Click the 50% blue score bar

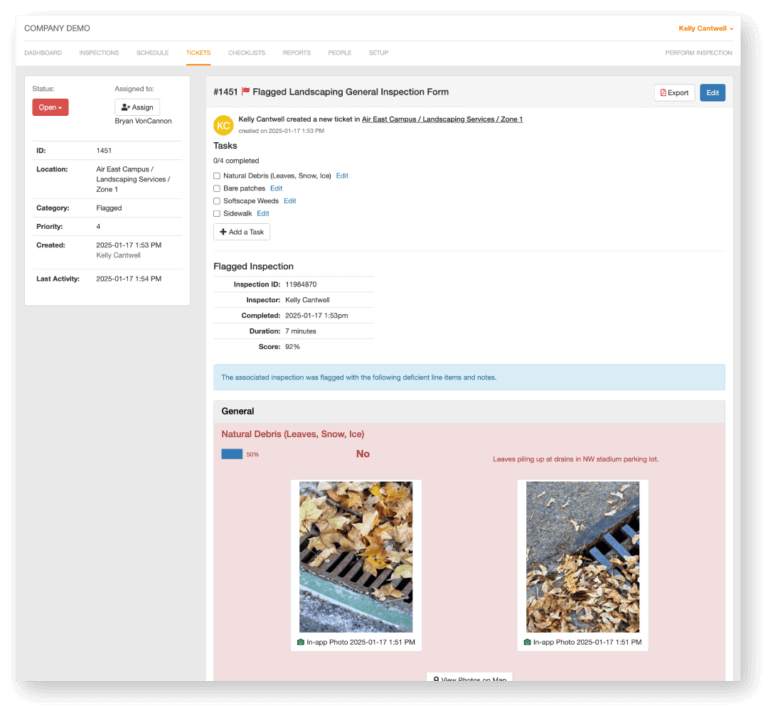[x=232, y=454]
